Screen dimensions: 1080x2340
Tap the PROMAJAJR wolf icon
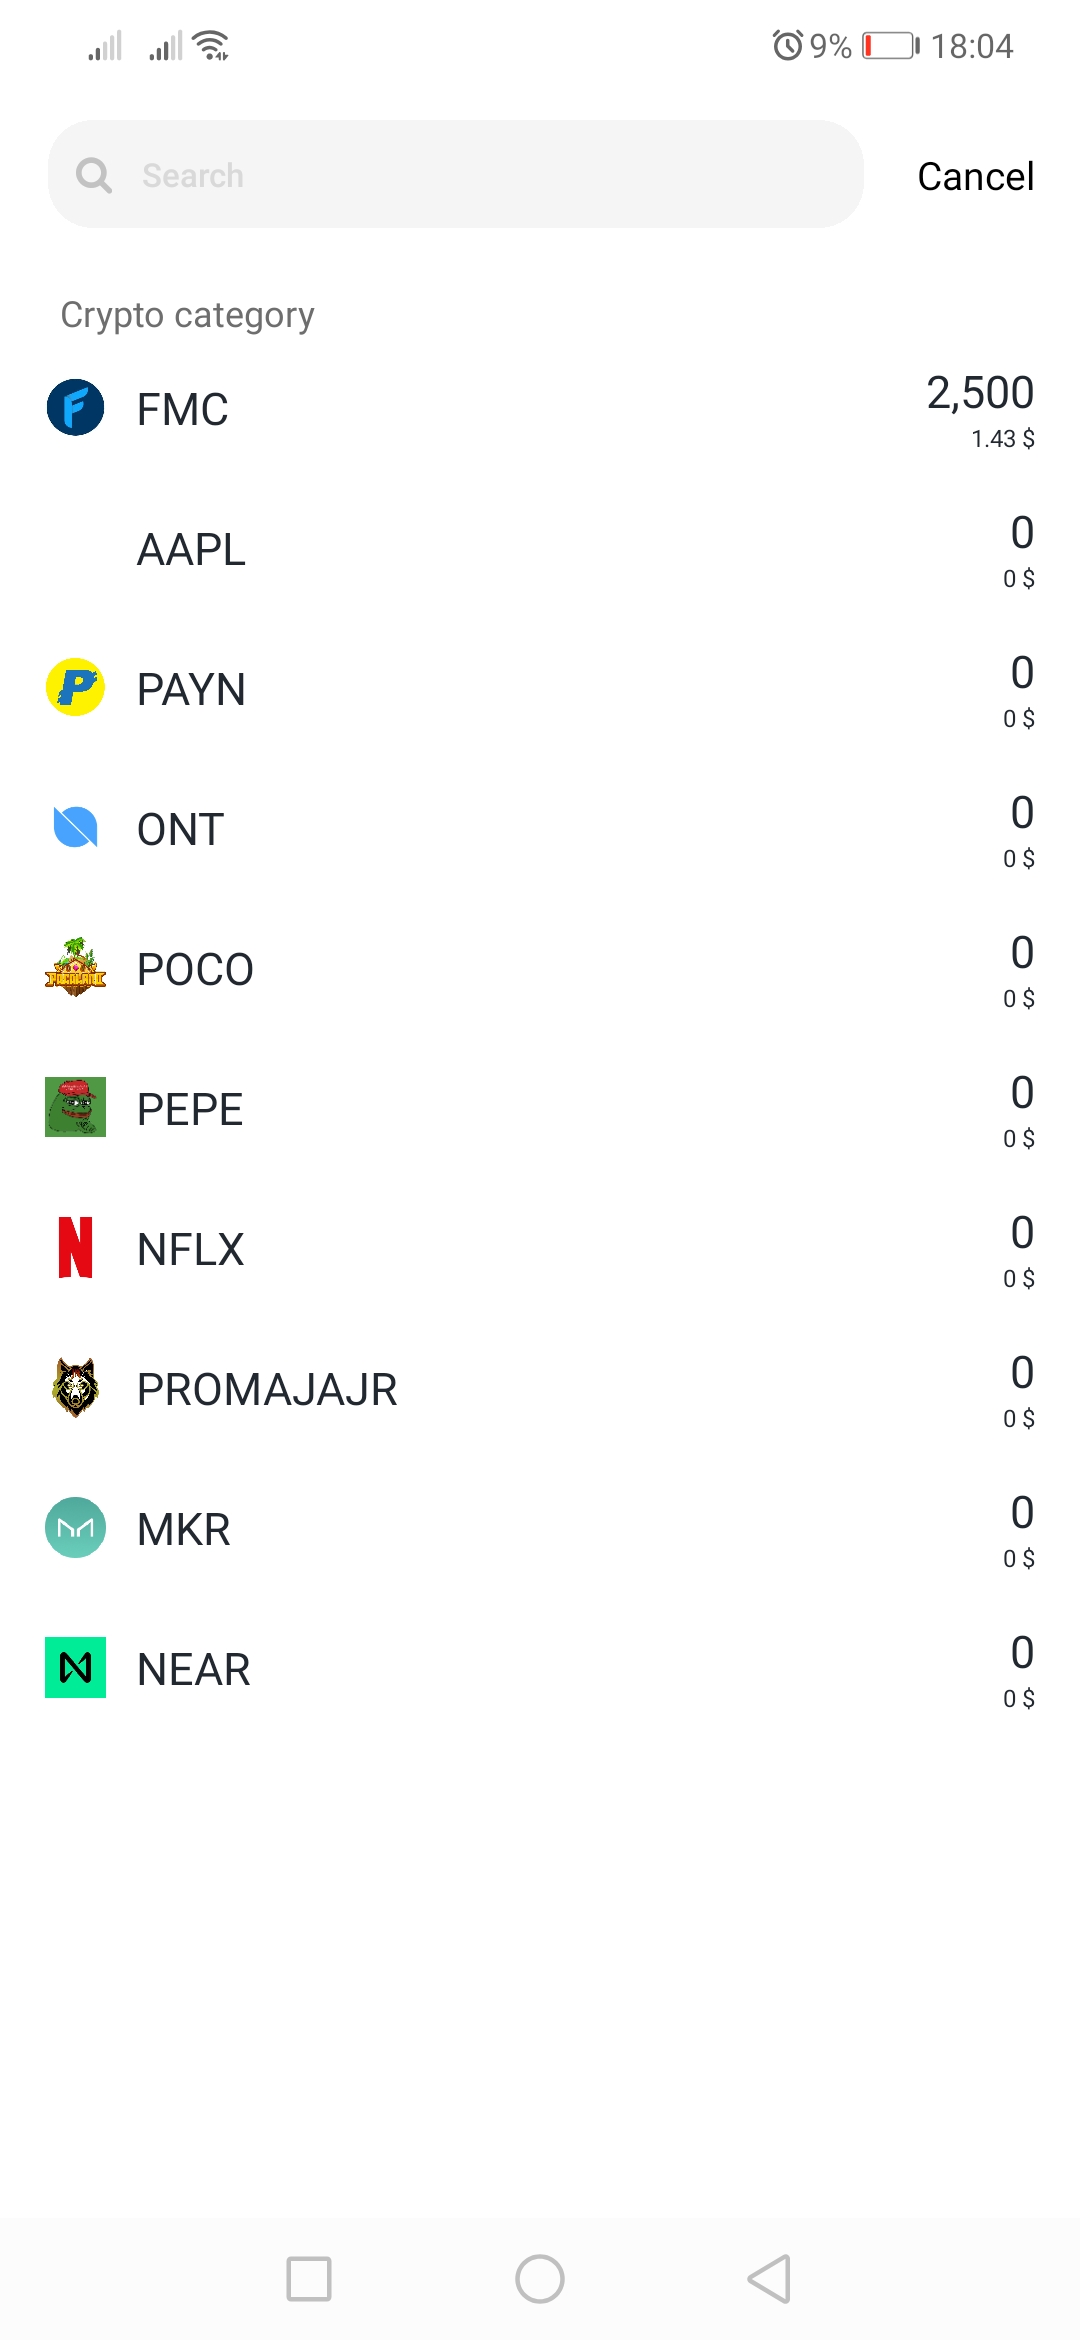coord(75,1388)
